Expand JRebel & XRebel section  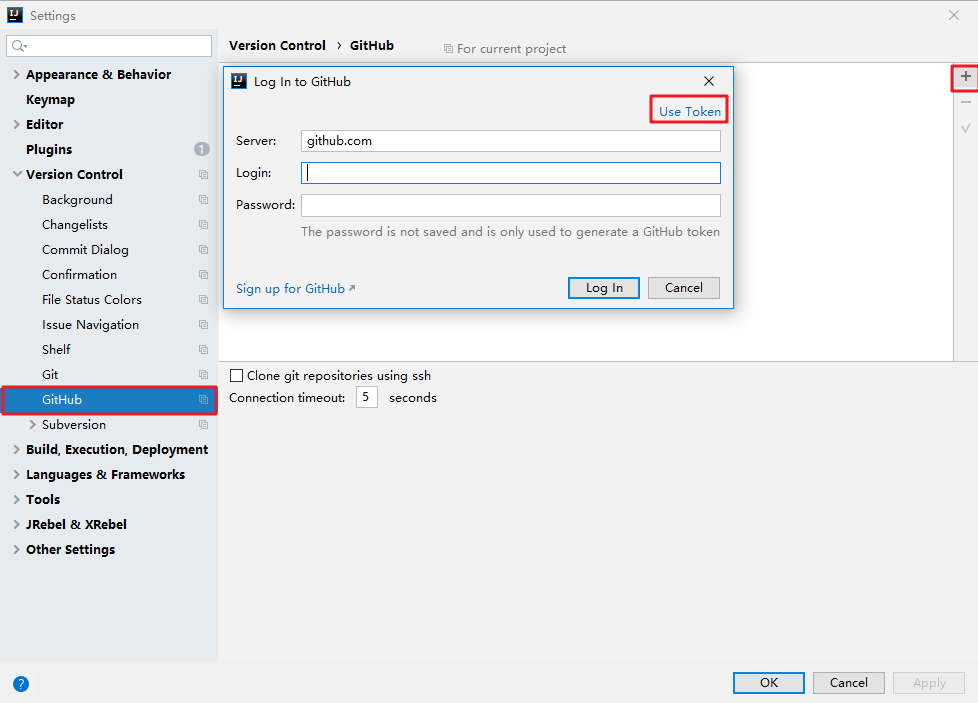click(x=17, y=525)
